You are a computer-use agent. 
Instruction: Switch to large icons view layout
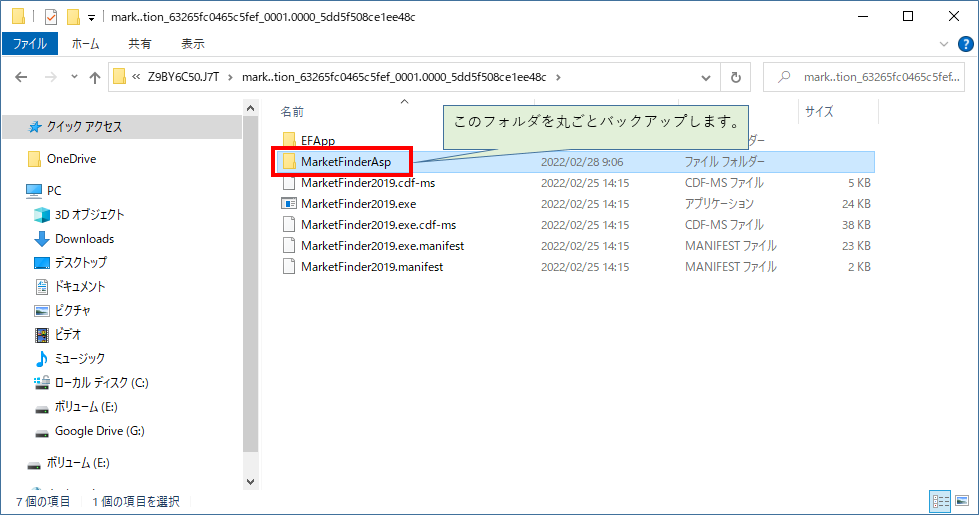[962, 501]
